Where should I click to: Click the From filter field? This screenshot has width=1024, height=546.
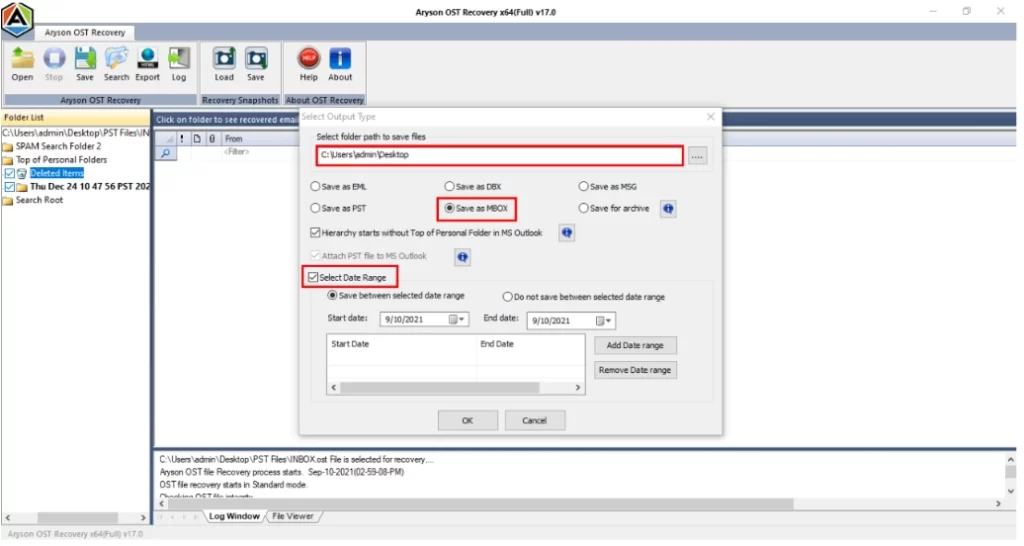260,153
